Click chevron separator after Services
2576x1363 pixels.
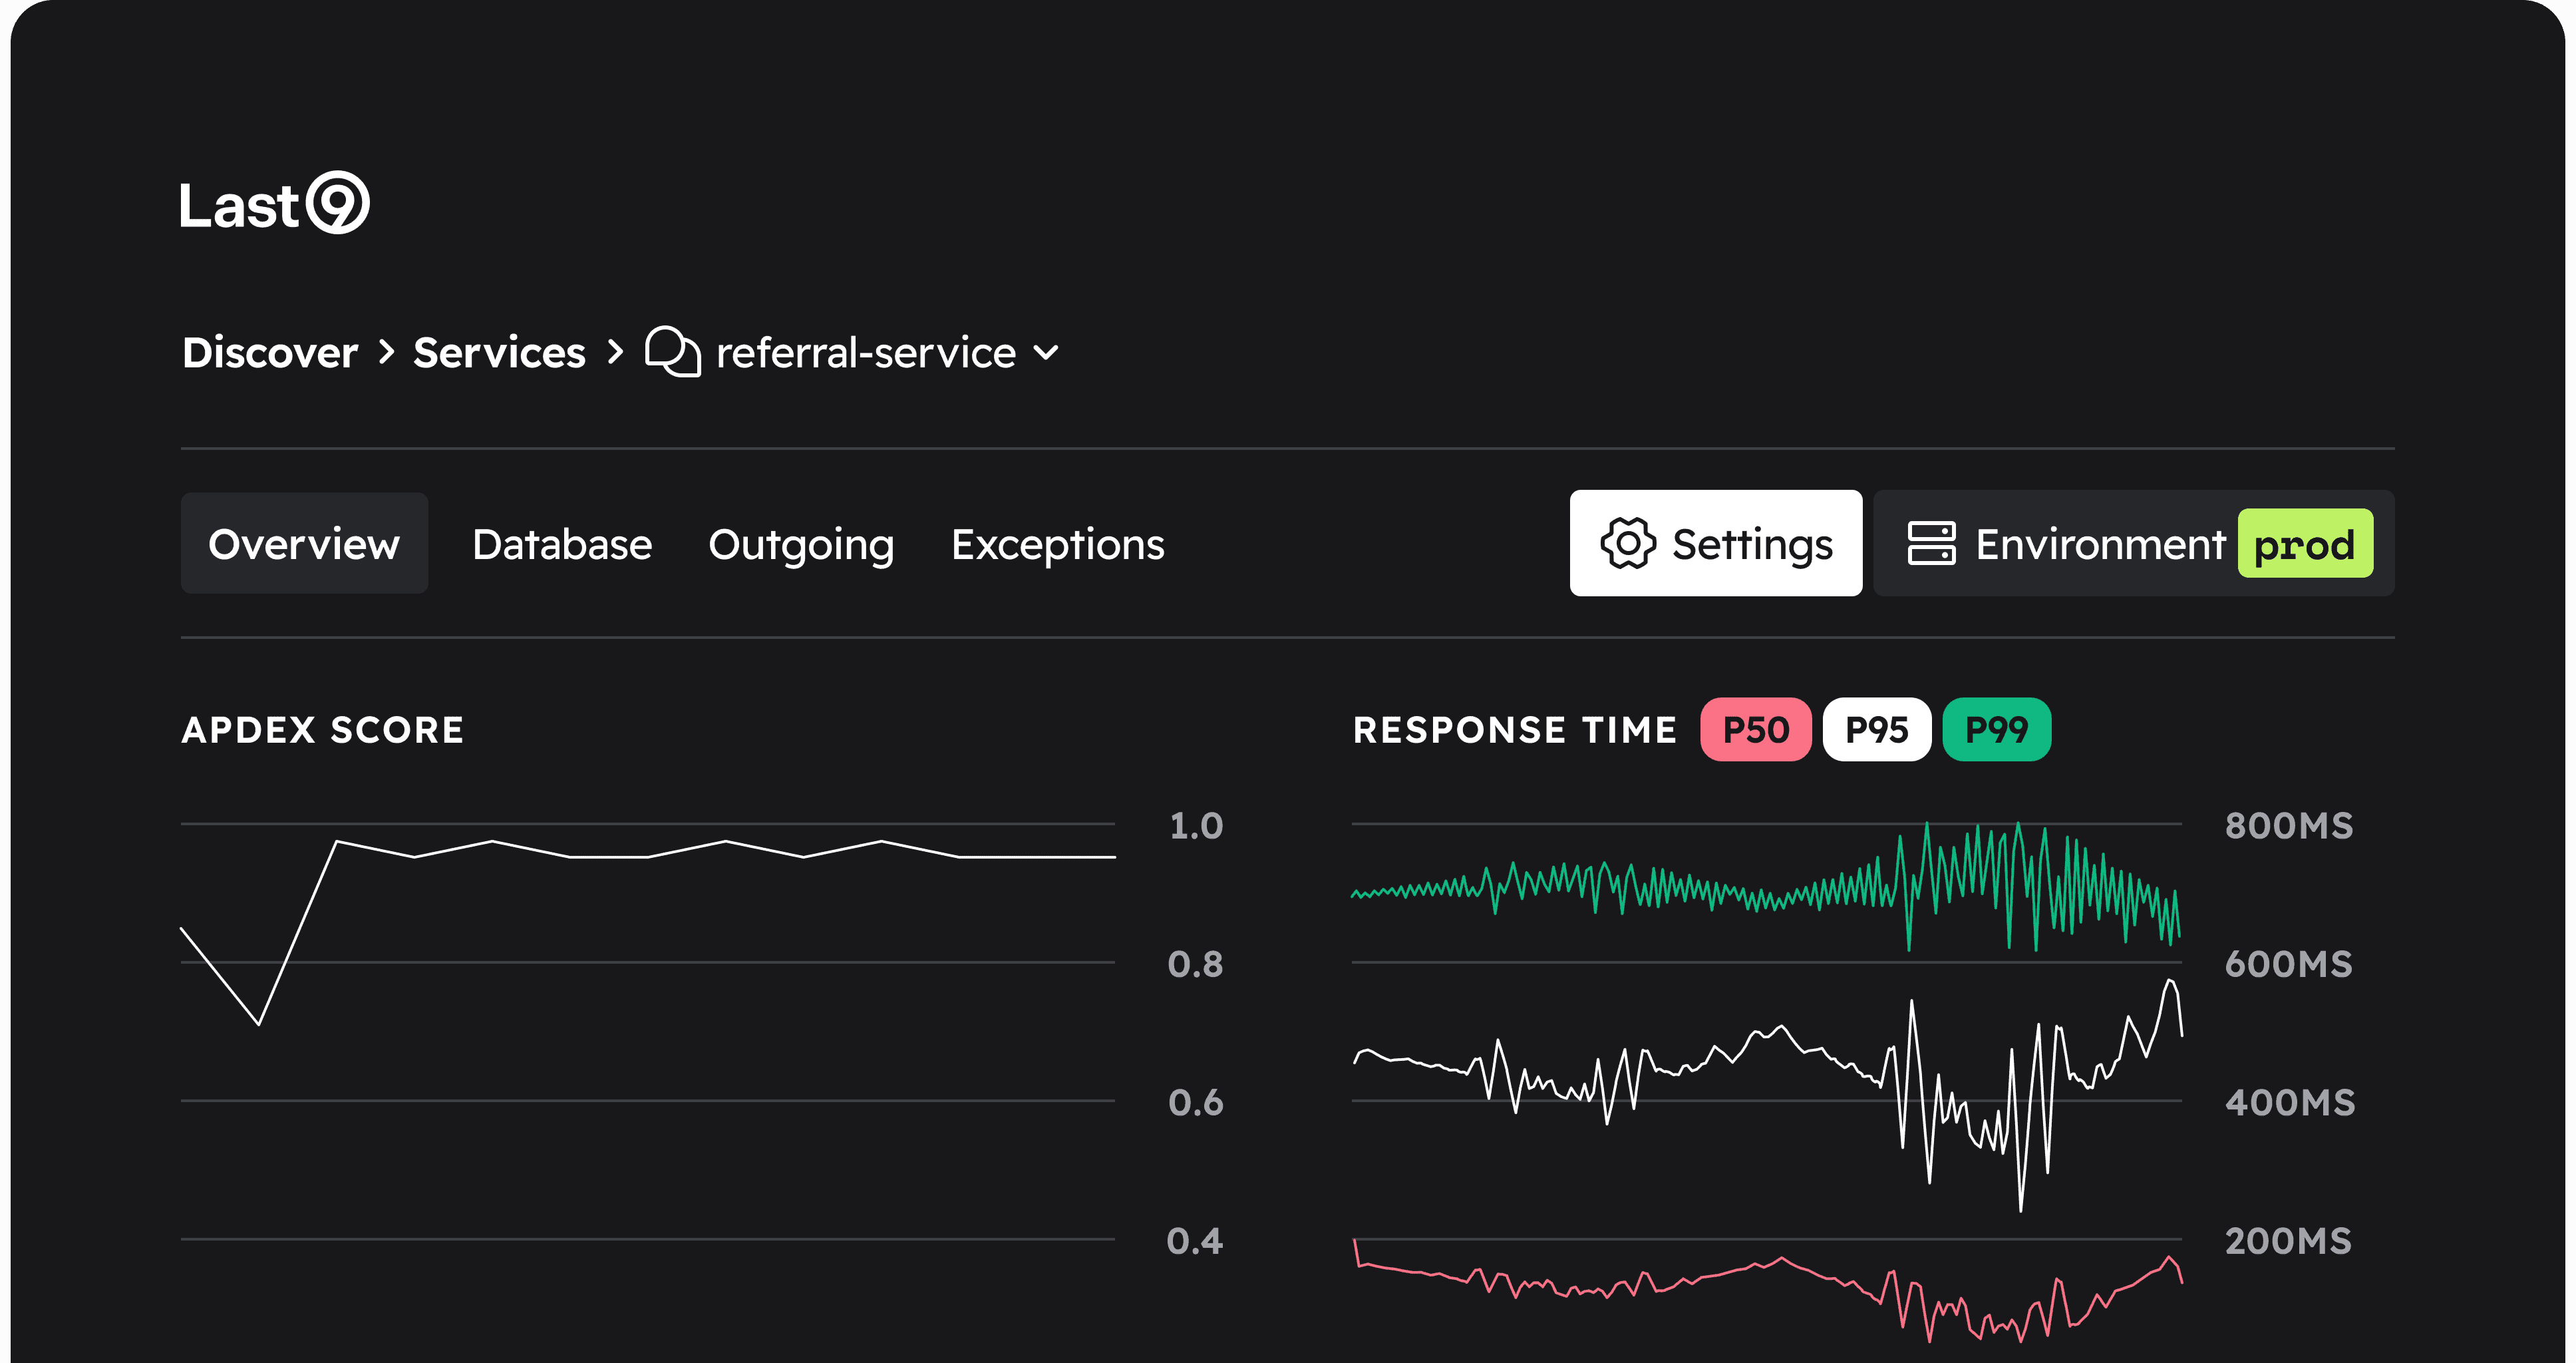coord(615,352)
